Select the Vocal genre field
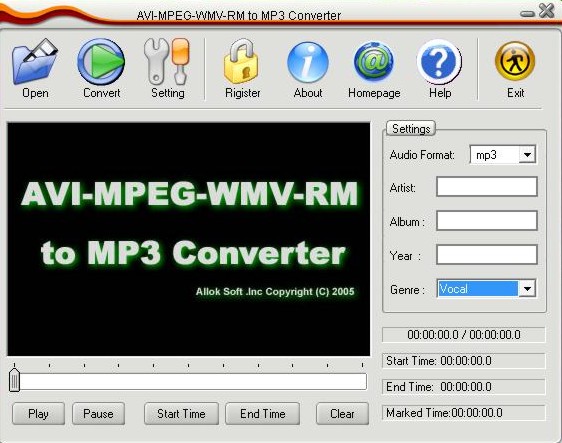562x443 pixels. click(478, 289)
